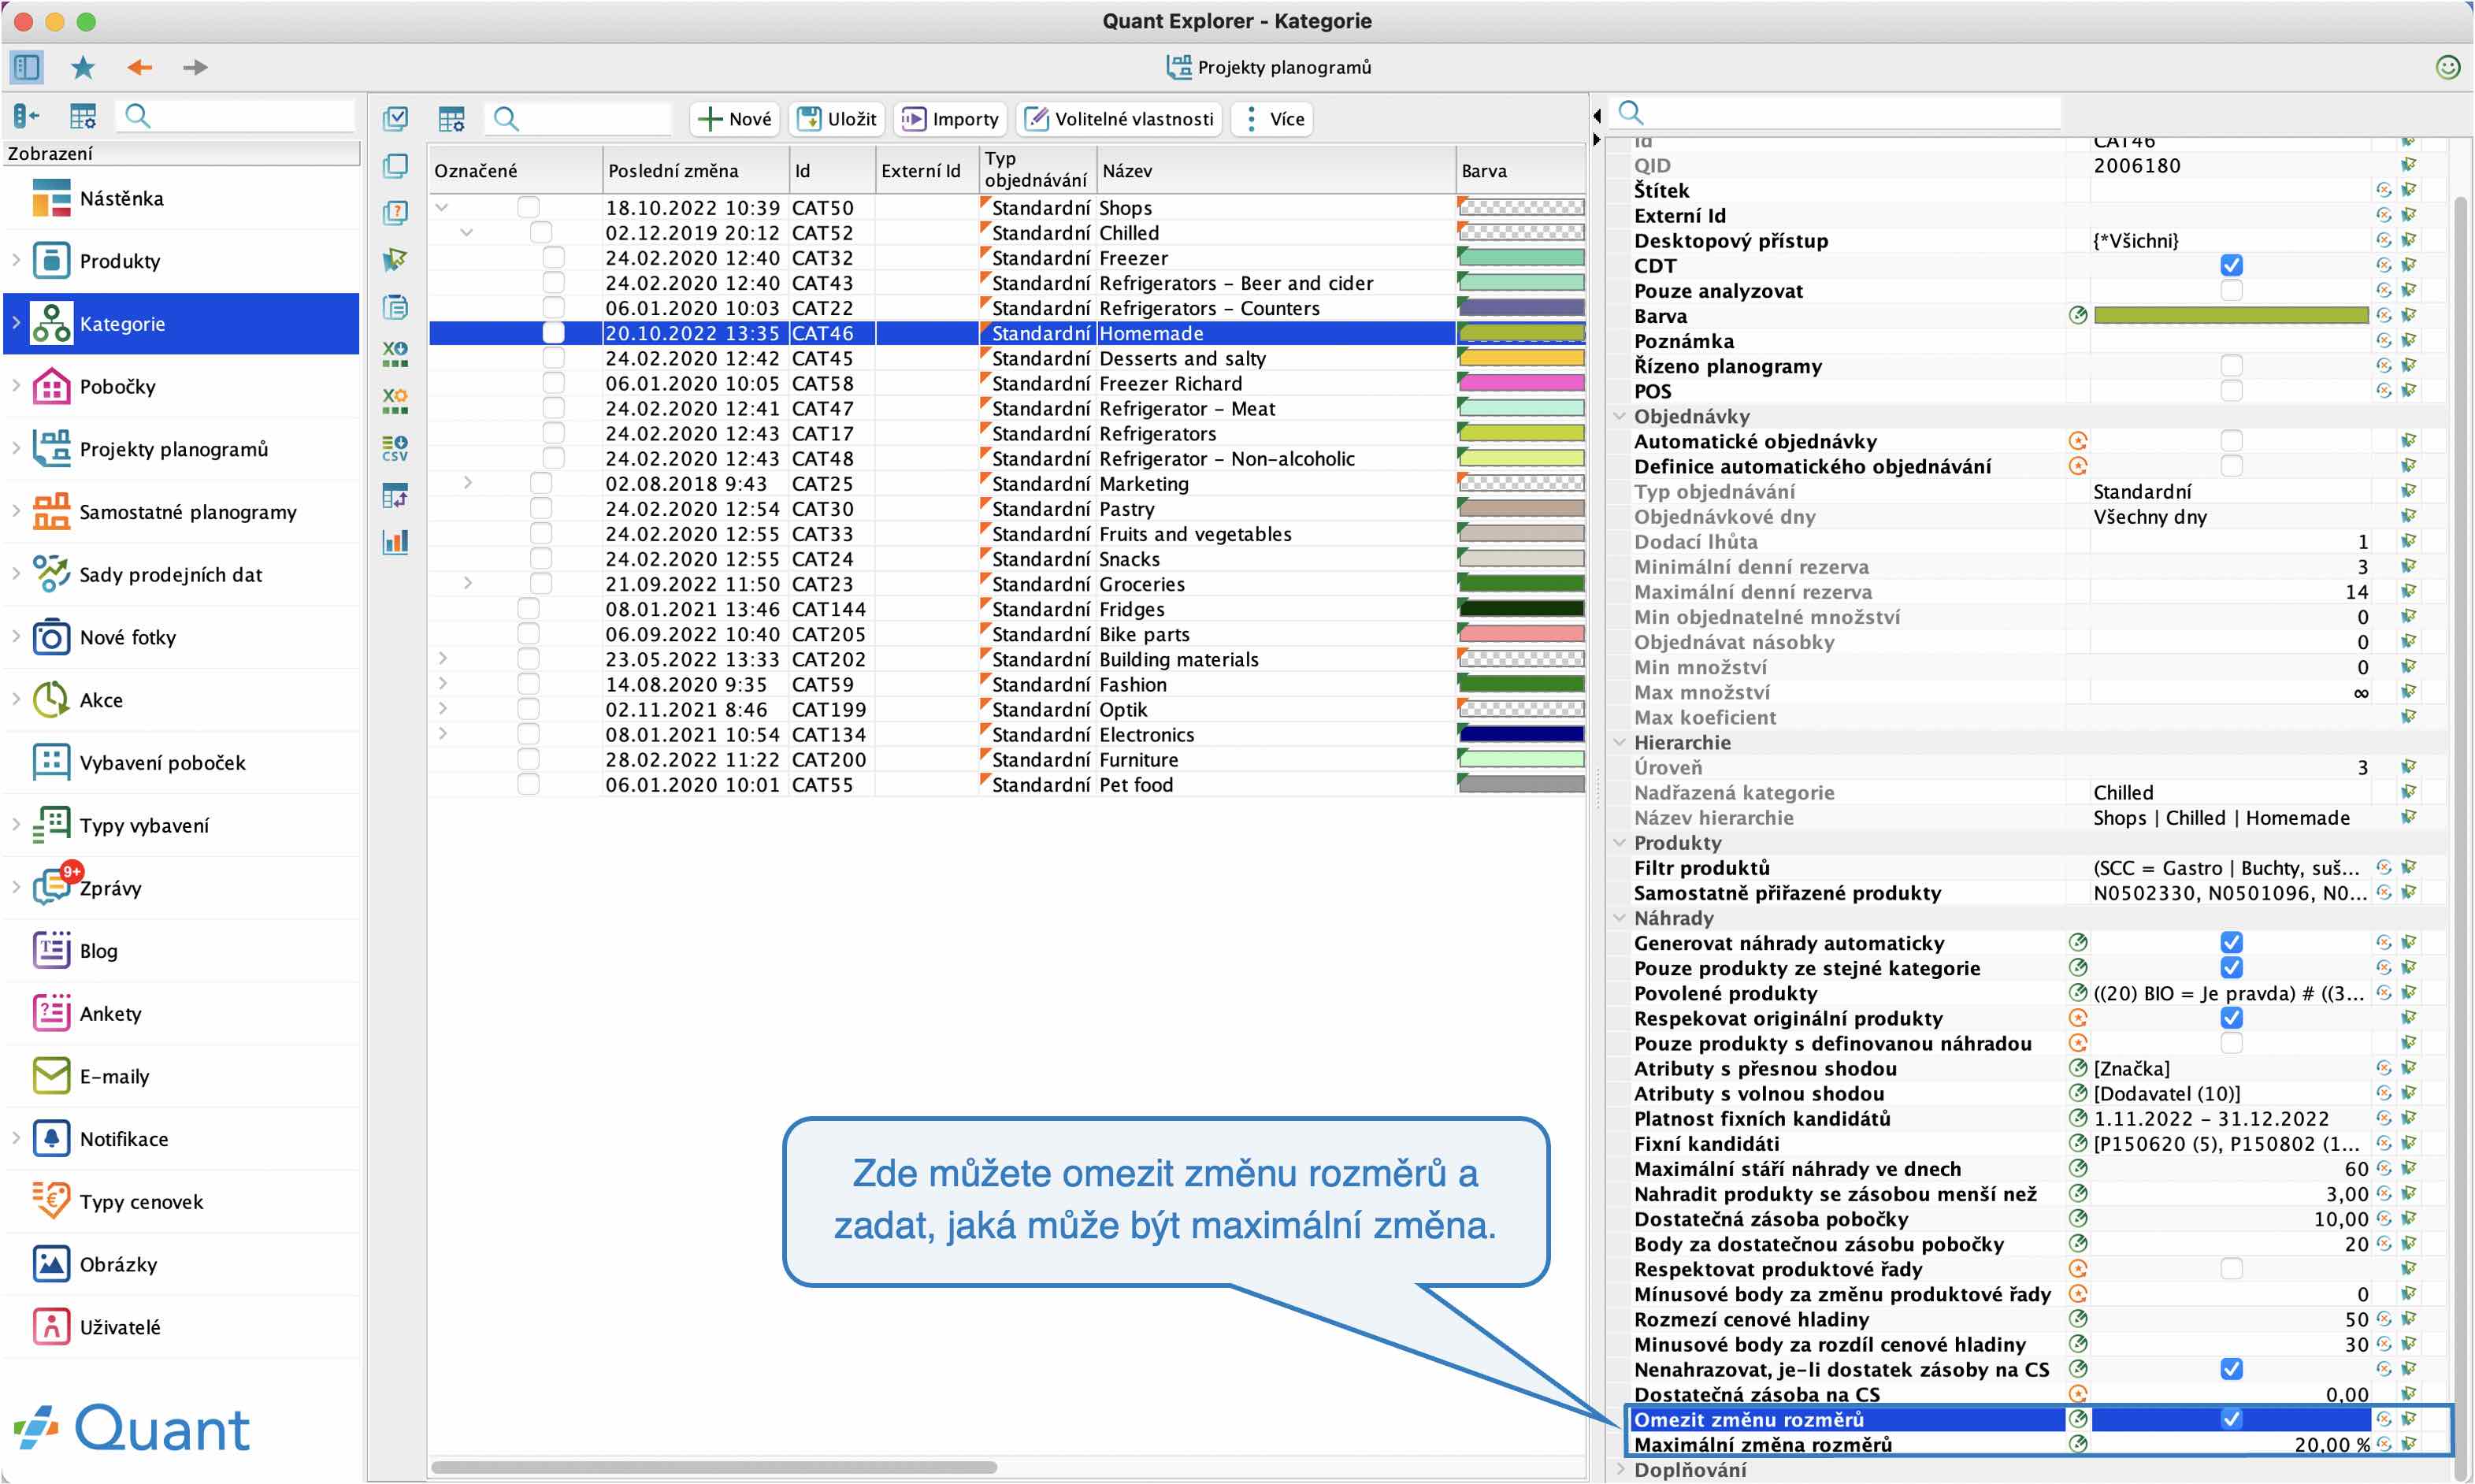
Task: Click the Vybavení poboček icon
Action: pyautogui.click(x=51, y=763)
